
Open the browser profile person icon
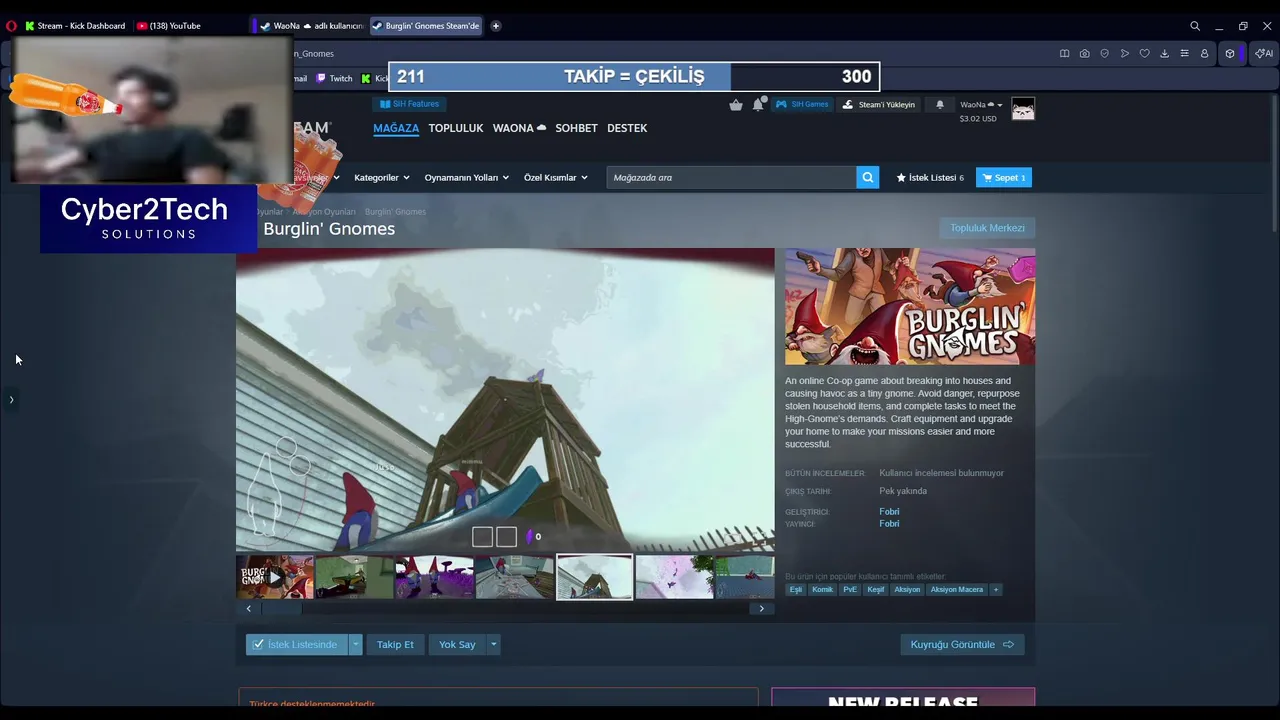point(1204,53)
